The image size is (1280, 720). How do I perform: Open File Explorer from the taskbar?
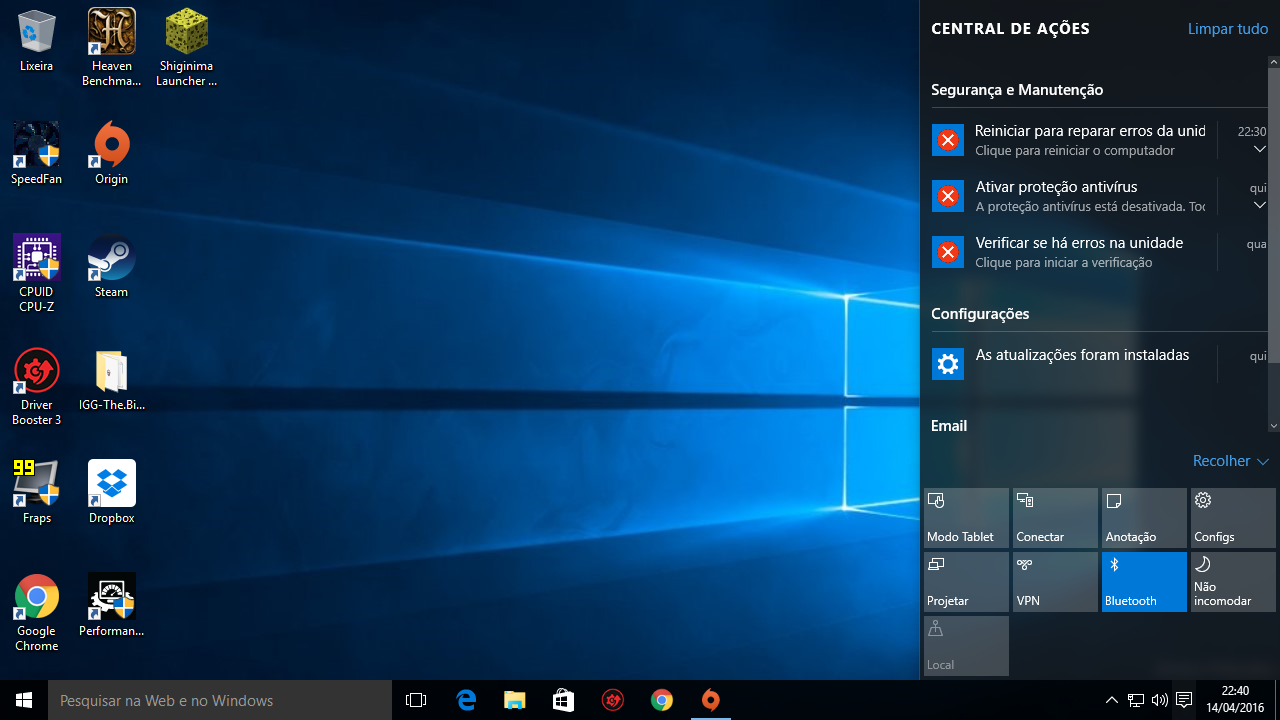pyautogui.click(x=514, y=700)
